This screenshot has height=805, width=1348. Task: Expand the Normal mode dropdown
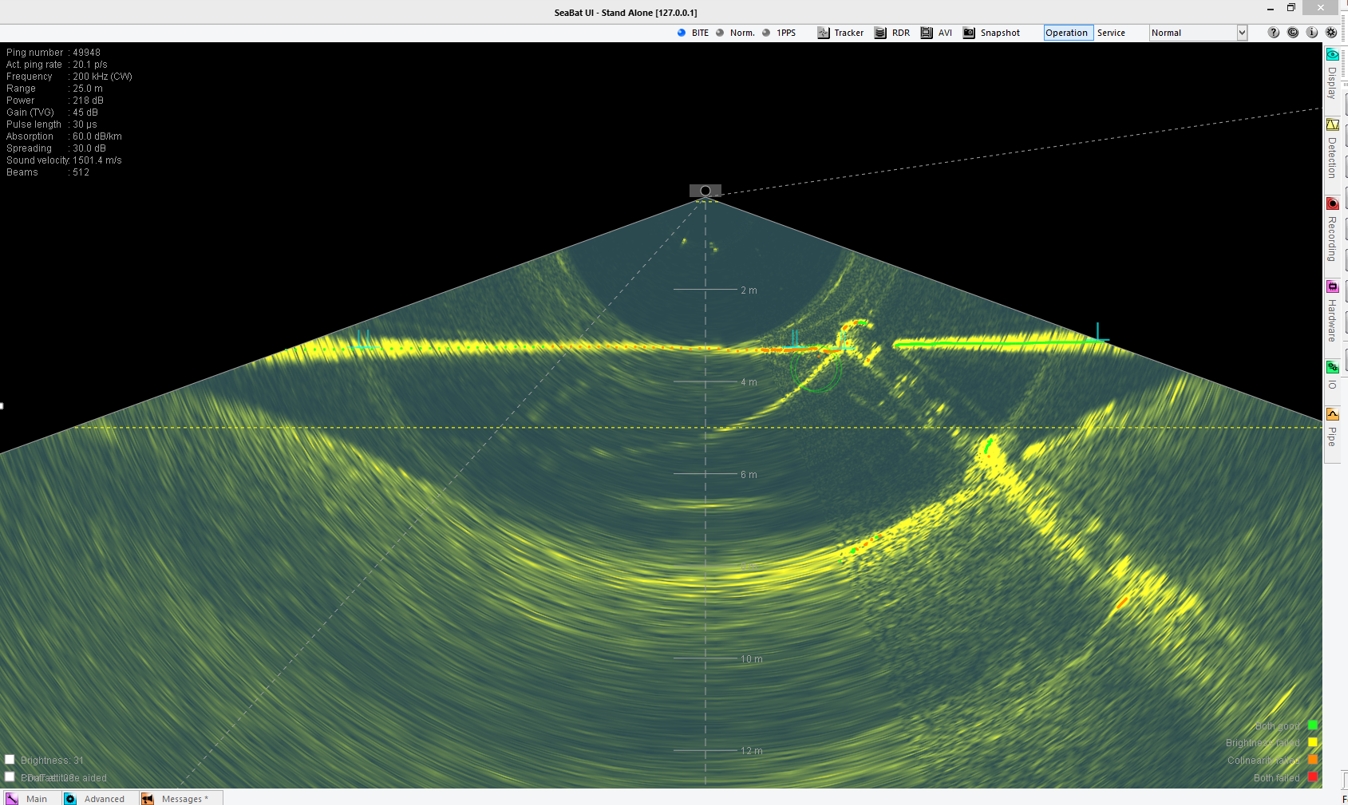coord(1242,33)
